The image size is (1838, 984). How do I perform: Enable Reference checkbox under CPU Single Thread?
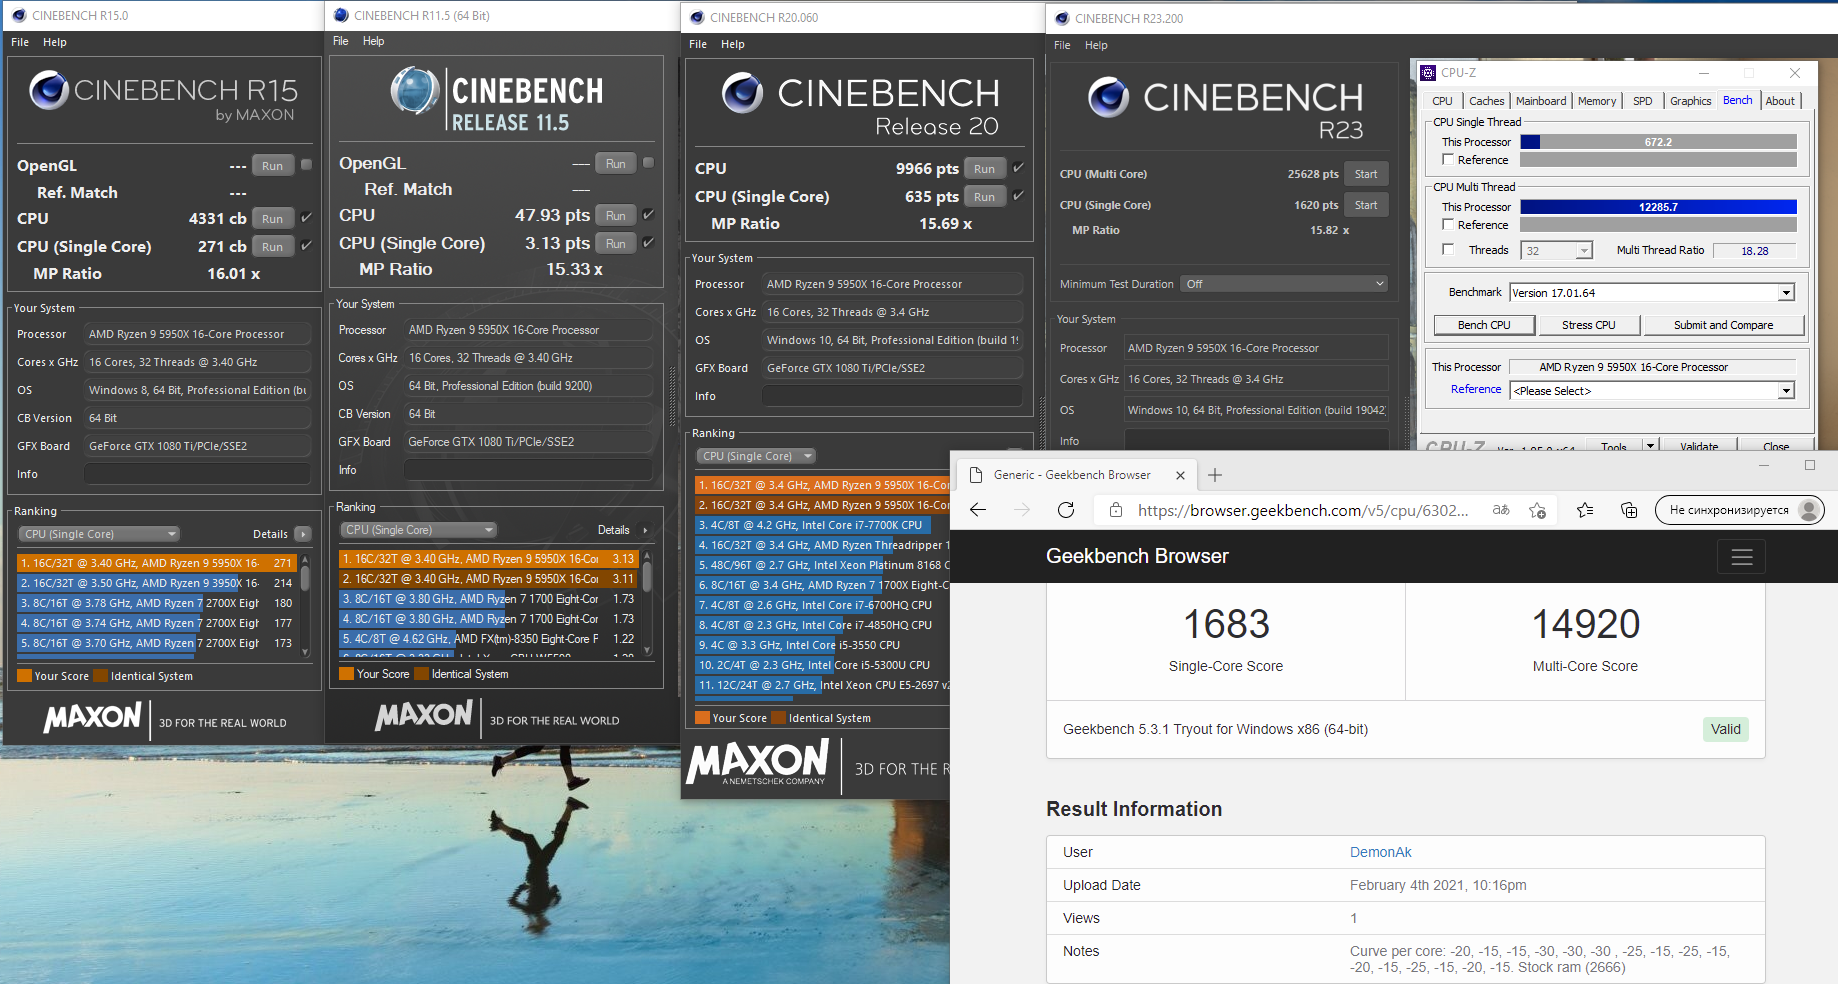click(x=1448, y=160)
